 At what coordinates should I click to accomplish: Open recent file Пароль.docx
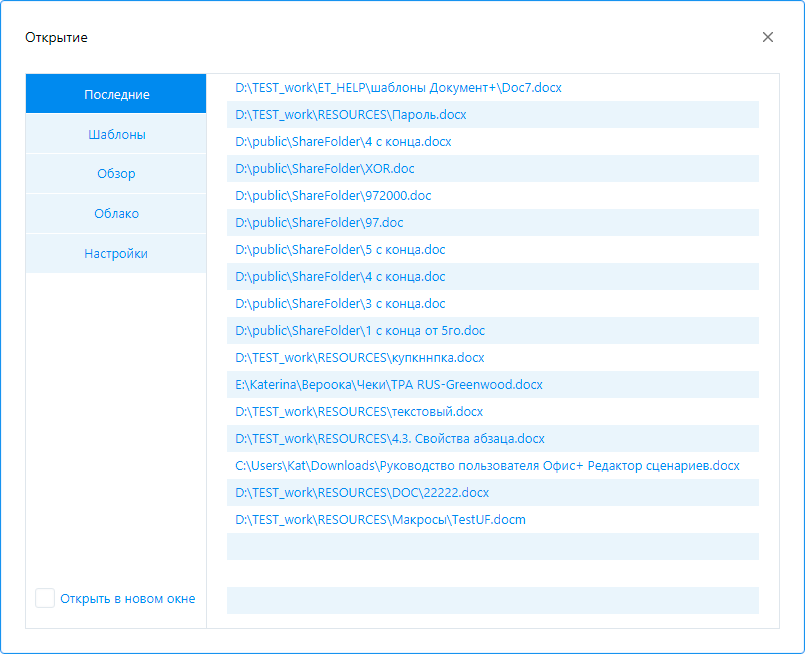coord(350,115)
